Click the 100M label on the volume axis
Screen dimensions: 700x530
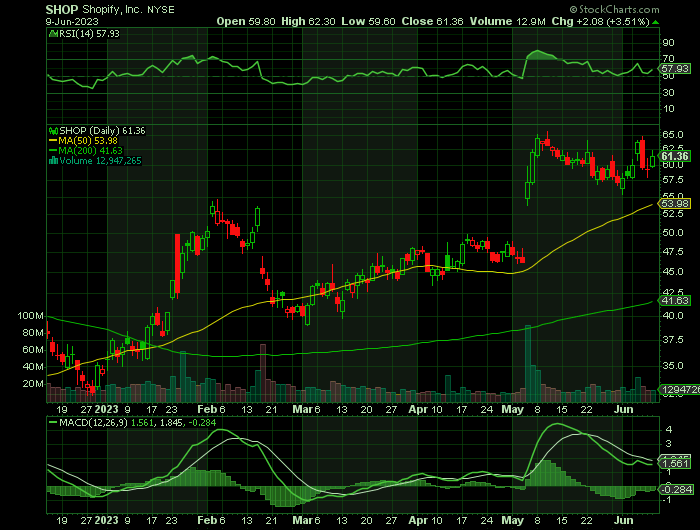coord(30,316)
